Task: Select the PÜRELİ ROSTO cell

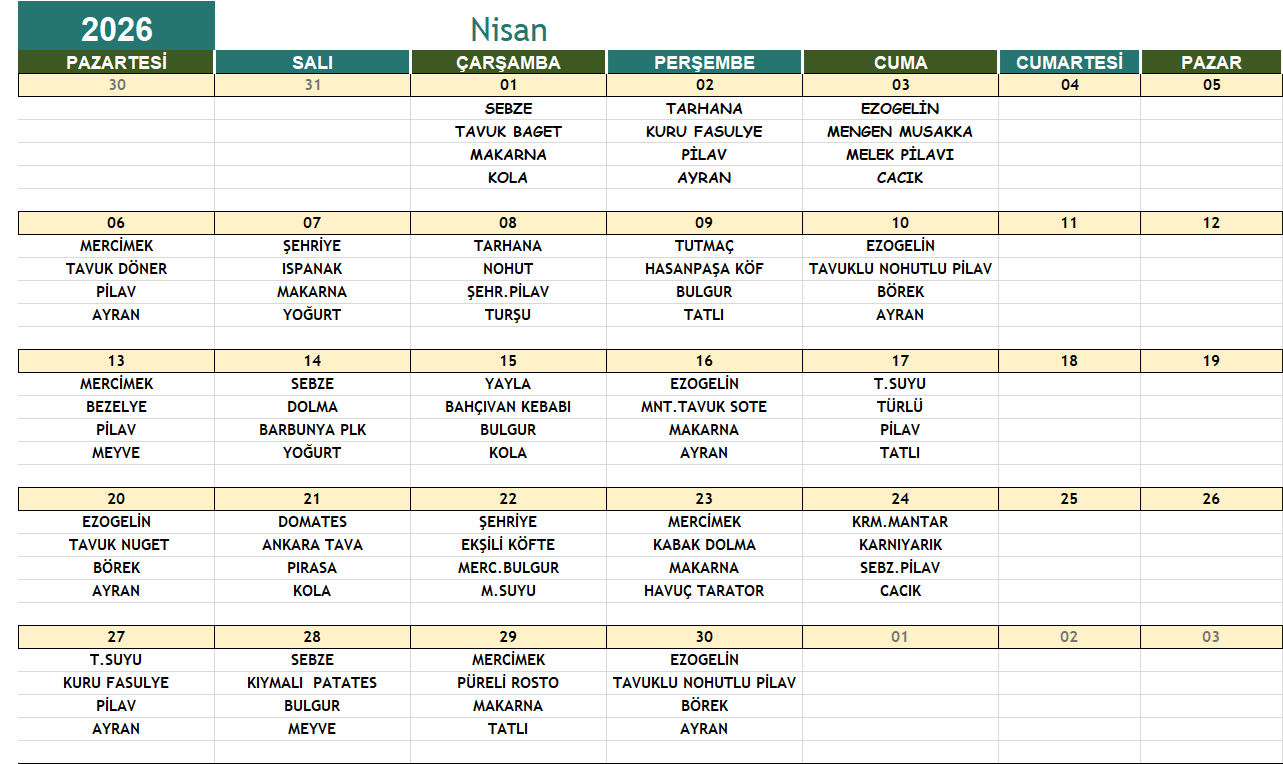Action: 508,682
